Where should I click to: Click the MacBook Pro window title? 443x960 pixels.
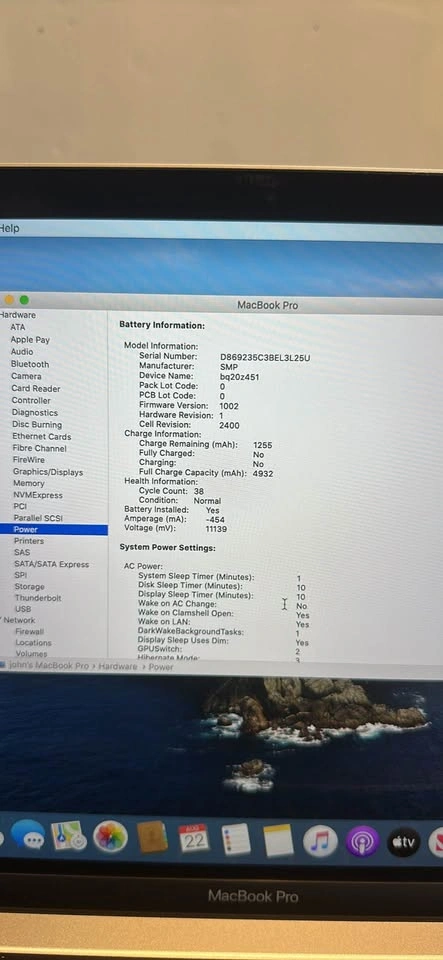tap(267, 305)
